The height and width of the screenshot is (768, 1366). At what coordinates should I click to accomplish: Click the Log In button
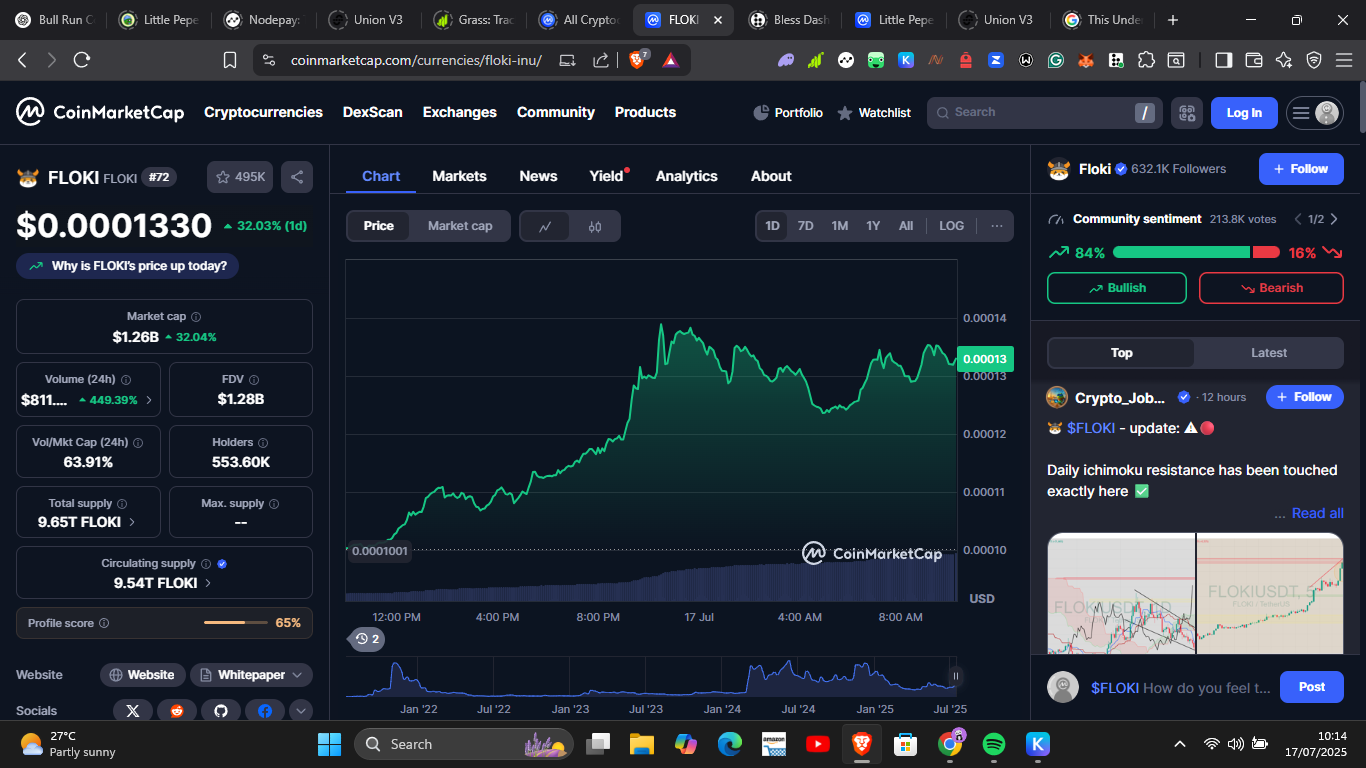point(1244,113)
